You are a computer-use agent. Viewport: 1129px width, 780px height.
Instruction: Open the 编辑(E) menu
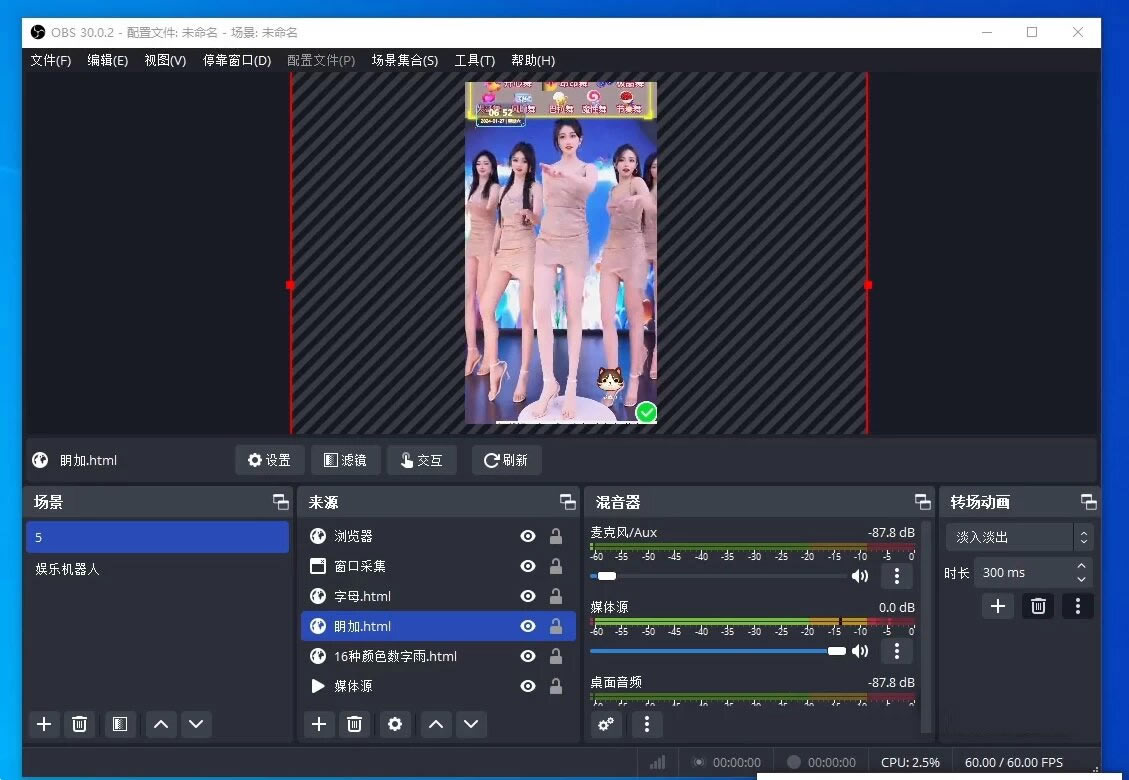[x=107, y=60]
